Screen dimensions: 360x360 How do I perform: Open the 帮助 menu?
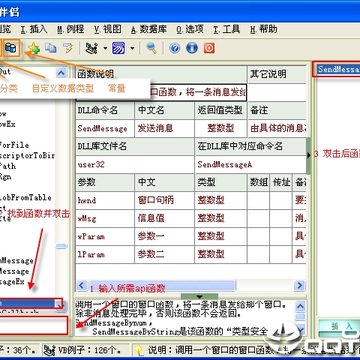(264, 30)
